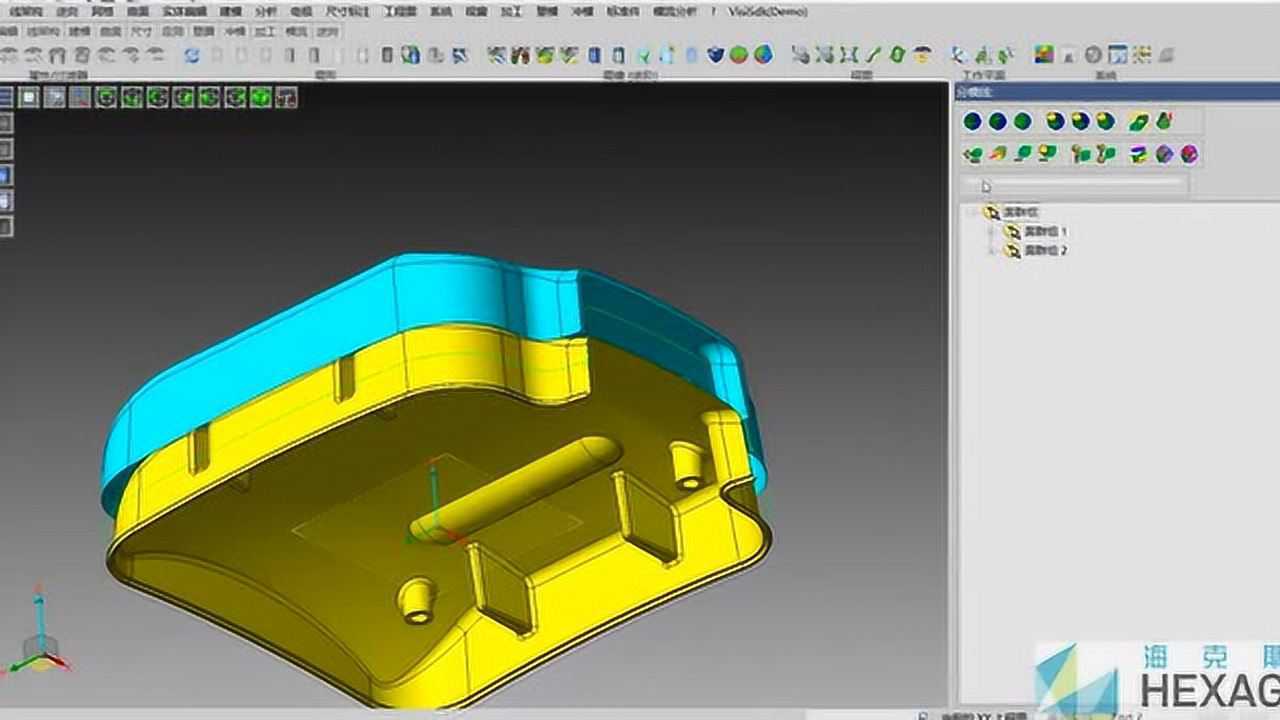The height and width of the screenshot is (720, 1280).
Task: Click the last red cube view icon
Action: (x=286, y=97)
